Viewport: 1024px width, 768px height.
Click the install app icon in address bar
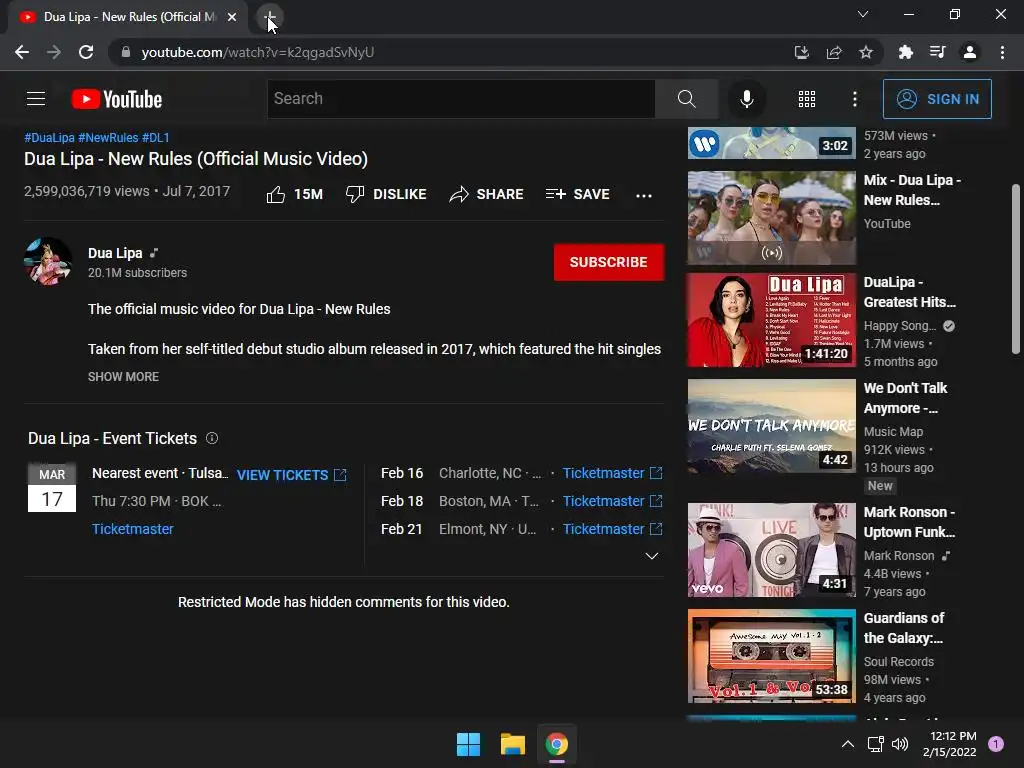[801, 52]
